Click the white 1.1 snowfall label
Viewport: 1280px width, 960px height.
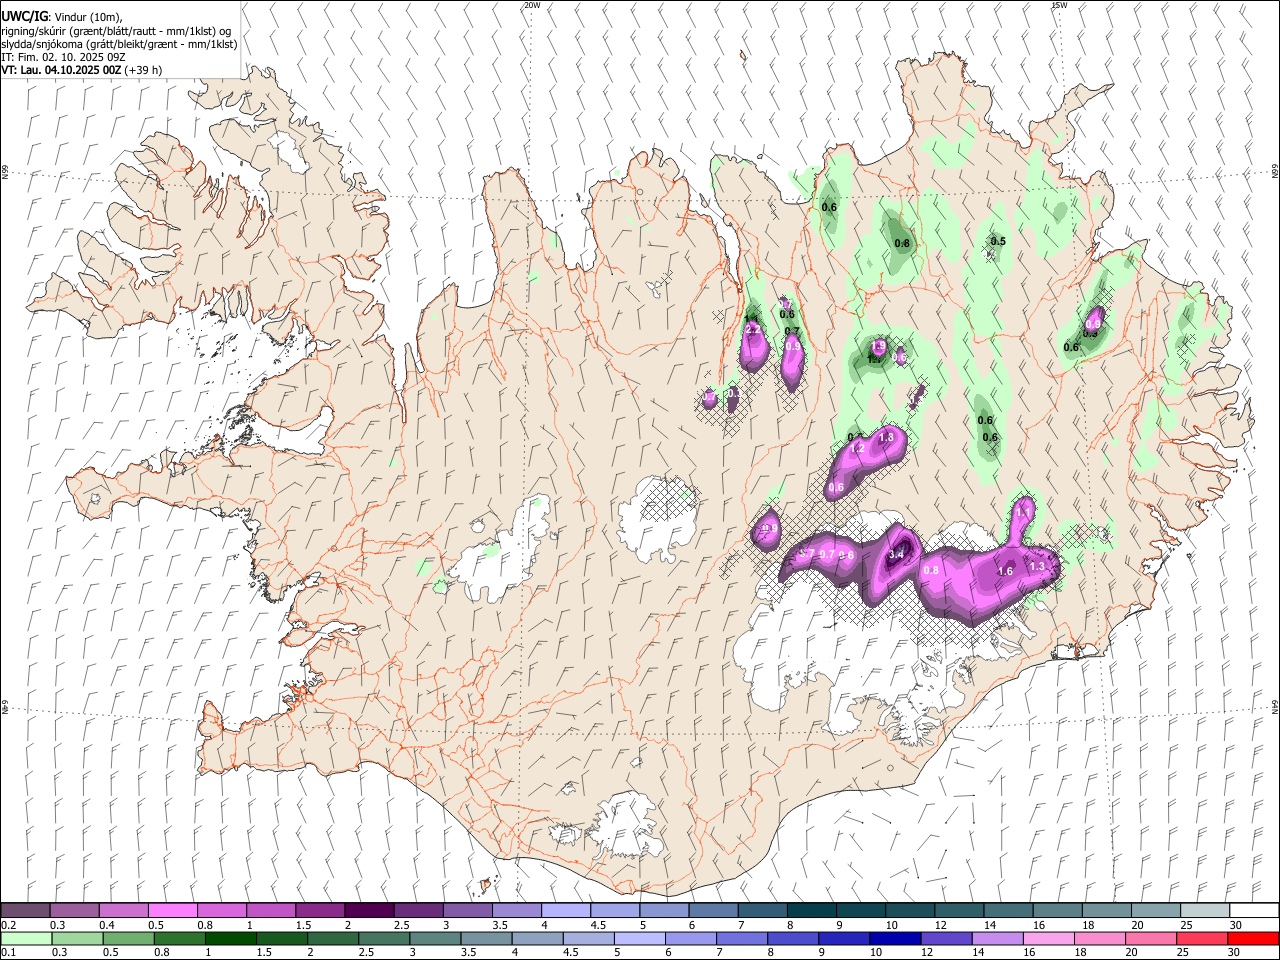pyautogui.click(x=1023, y=511)
